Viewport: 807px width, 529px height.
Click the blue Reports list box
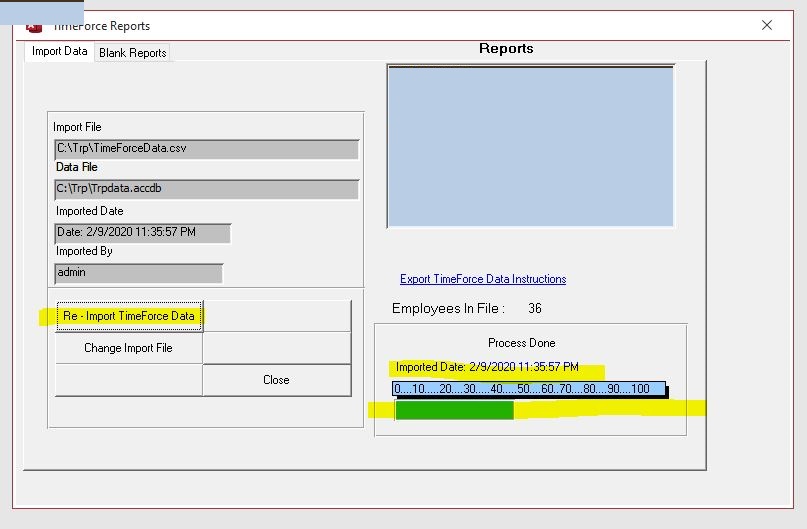pyautogui.click(x=530, y=146)
